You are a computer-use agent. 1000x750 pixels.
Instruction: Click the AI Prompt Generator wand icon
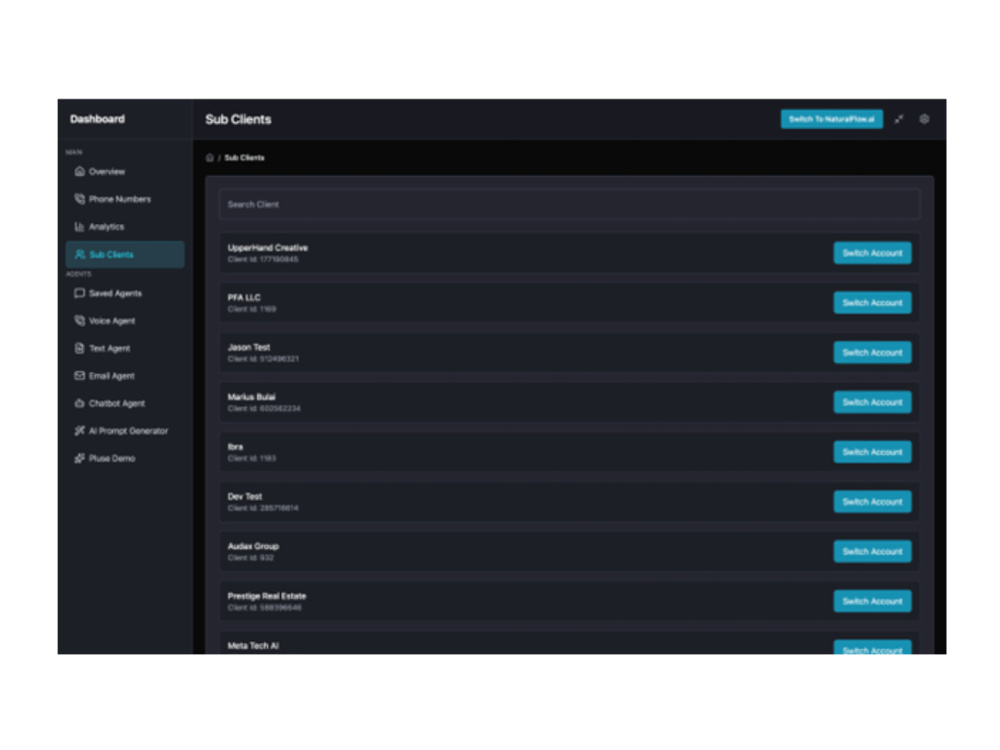pos(80,430)
